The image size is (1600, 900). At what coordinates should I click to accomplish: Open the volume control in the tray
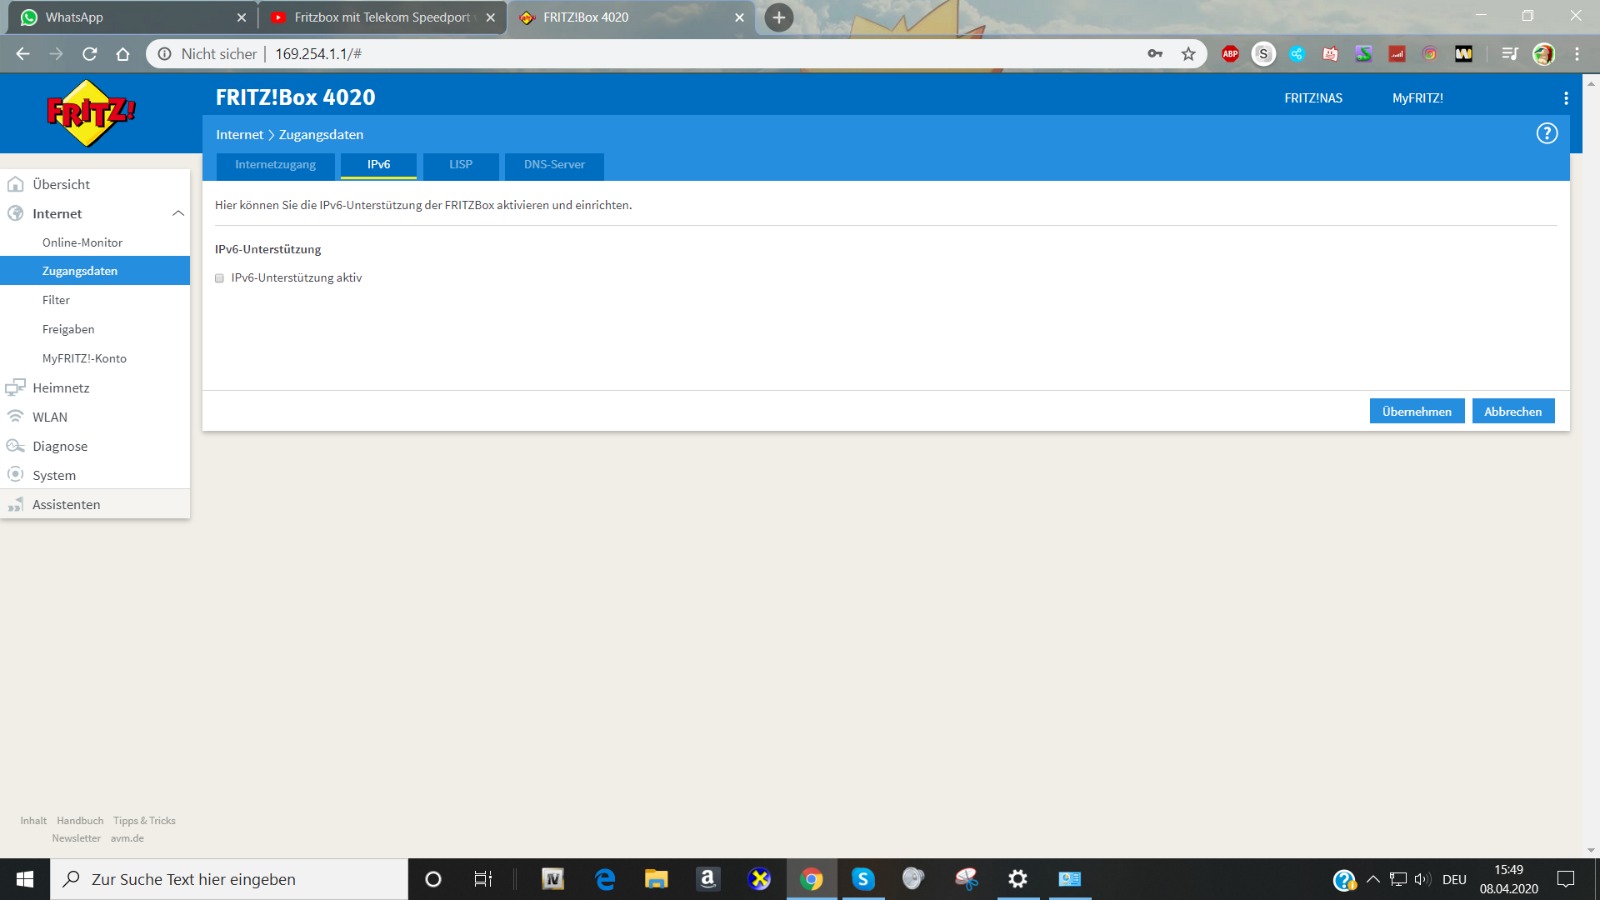1422,879
